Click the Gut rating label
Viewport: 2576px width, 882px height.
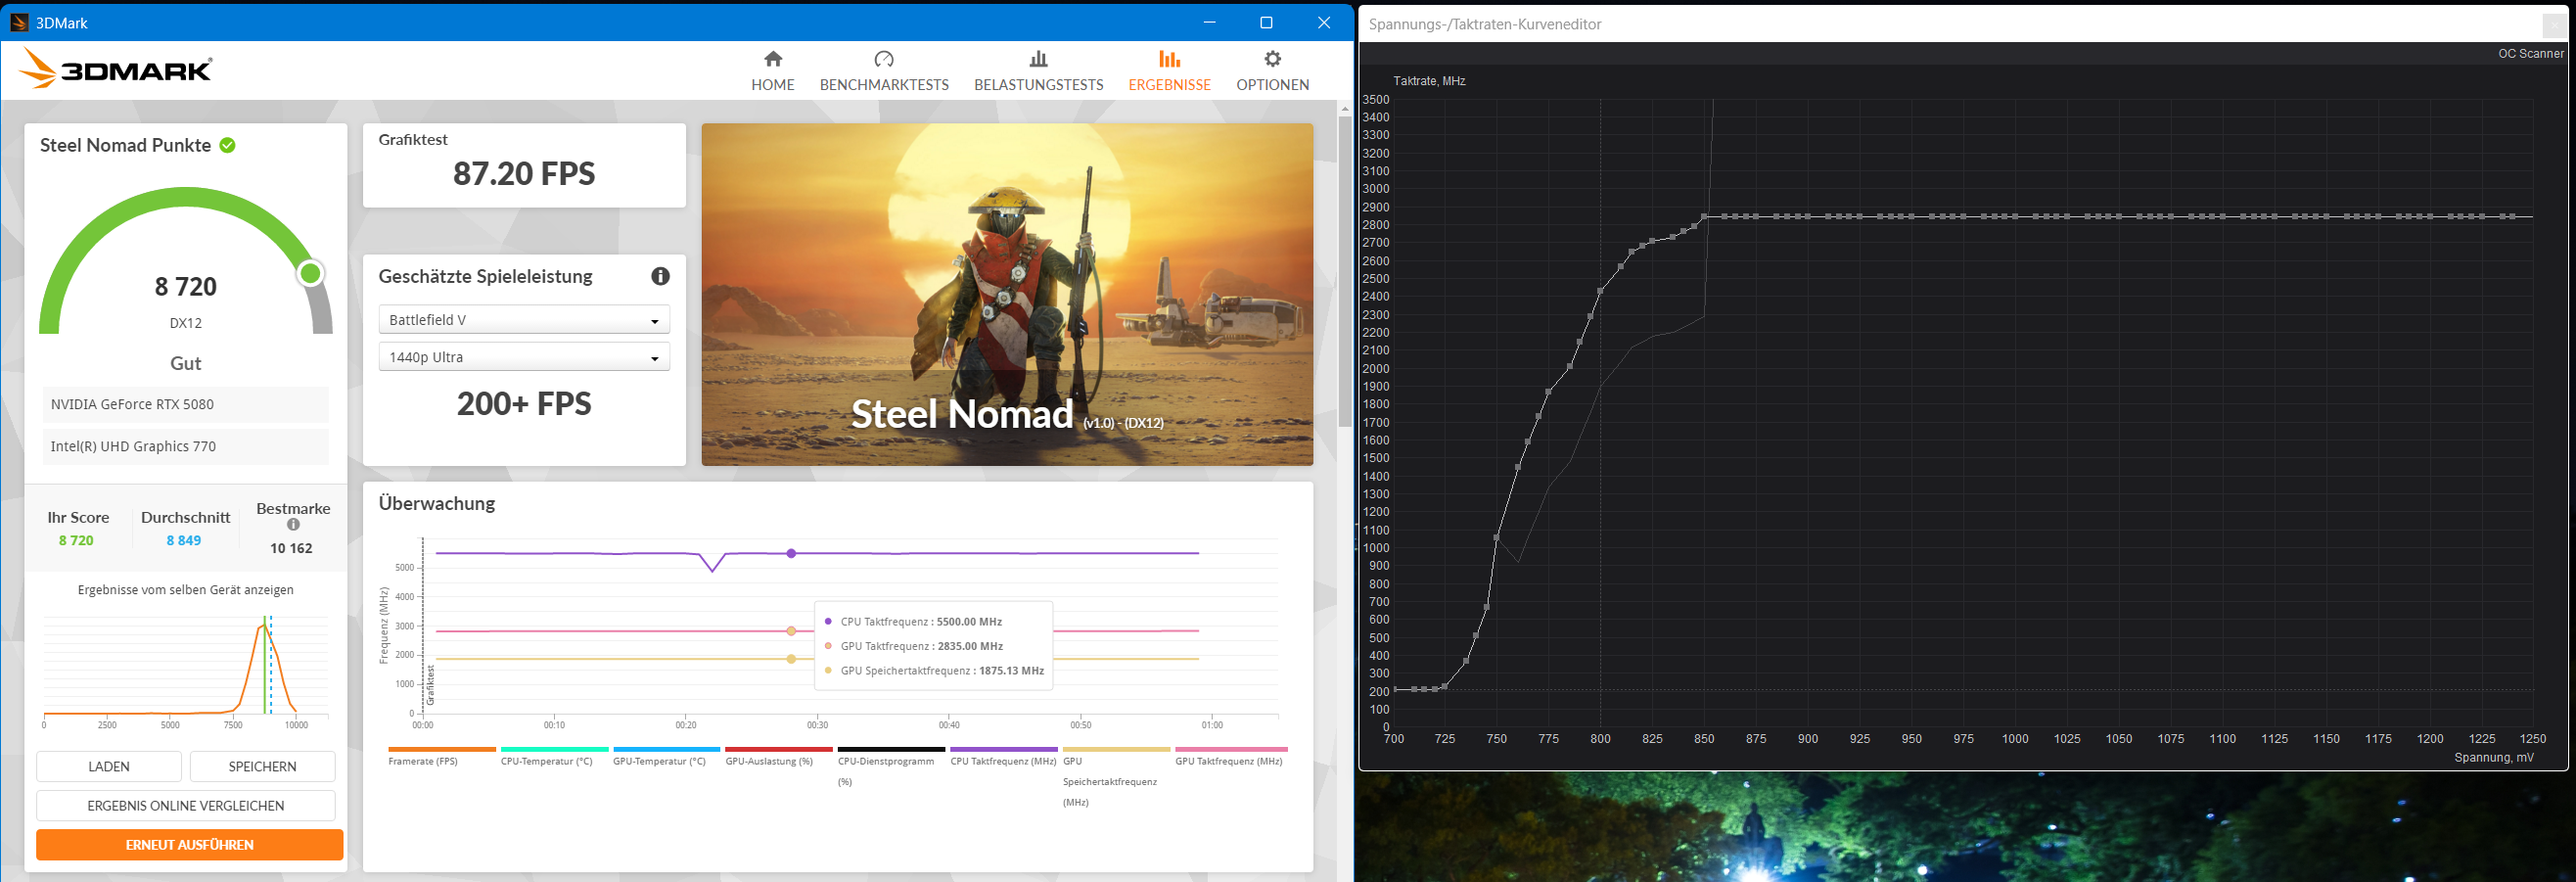click(x=186, y=363)
